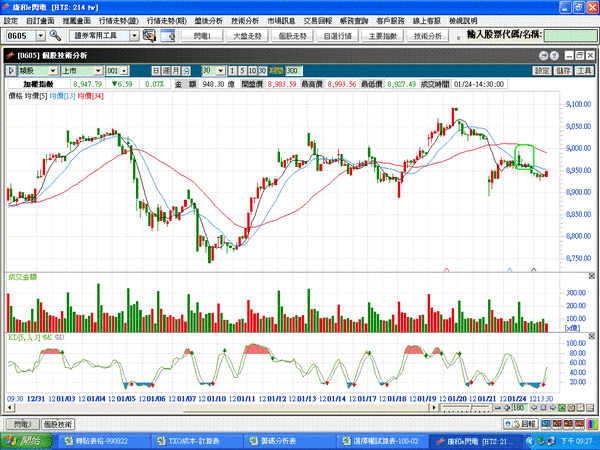Click the magnifier search icon beside 0605
The width and height of the screenshot is (600, 450).
(x=55, y=36)
